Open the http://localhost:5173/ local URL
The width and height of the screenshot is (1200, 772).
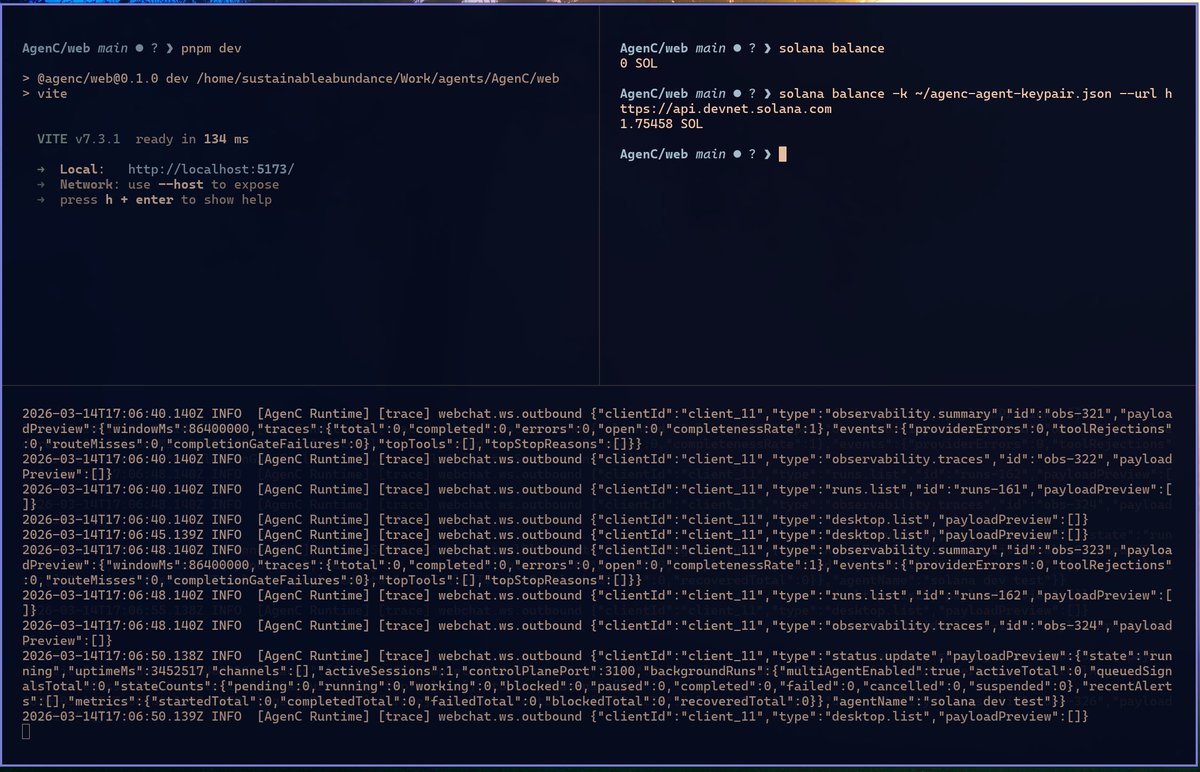211,169
